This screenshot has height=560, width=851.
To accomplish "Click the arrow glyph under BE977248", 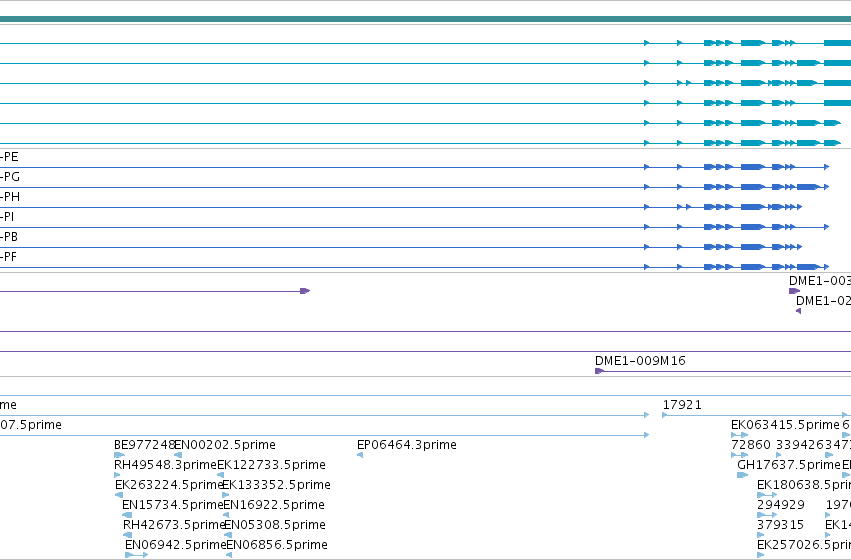I will (119, 455).
